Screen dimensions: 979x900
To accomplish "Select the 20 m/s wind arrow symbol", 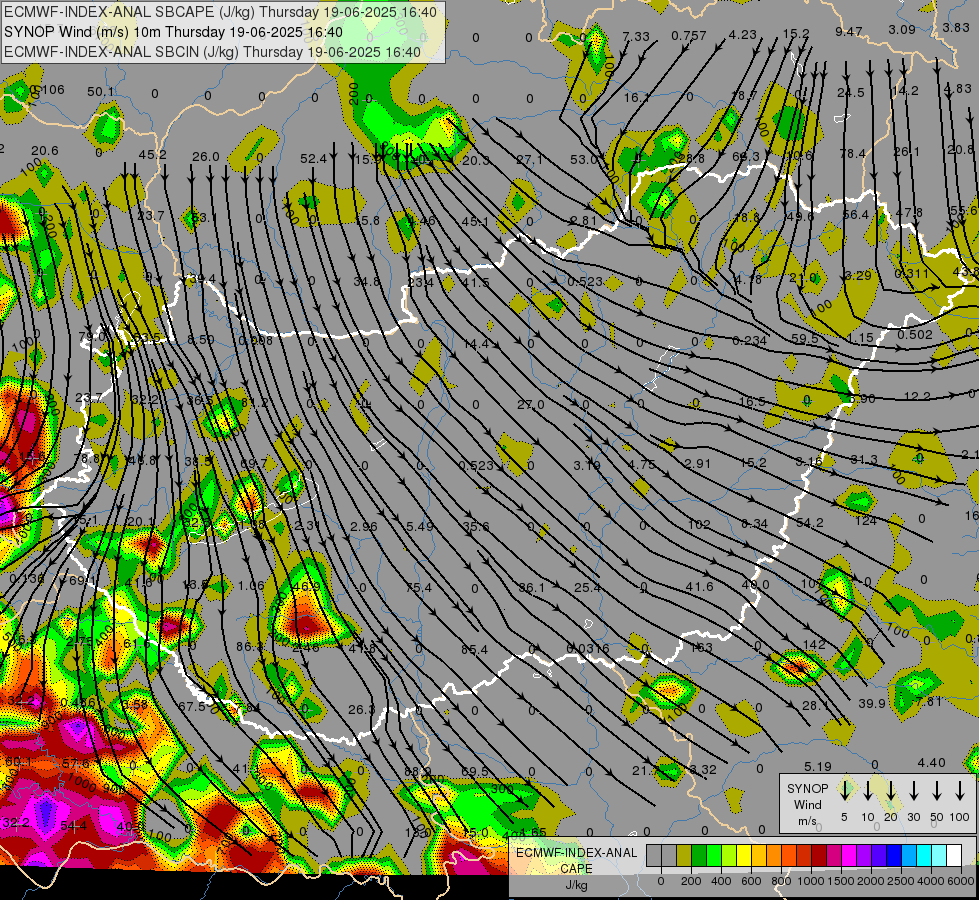I will pyautogui.click(x=891, y=790).
